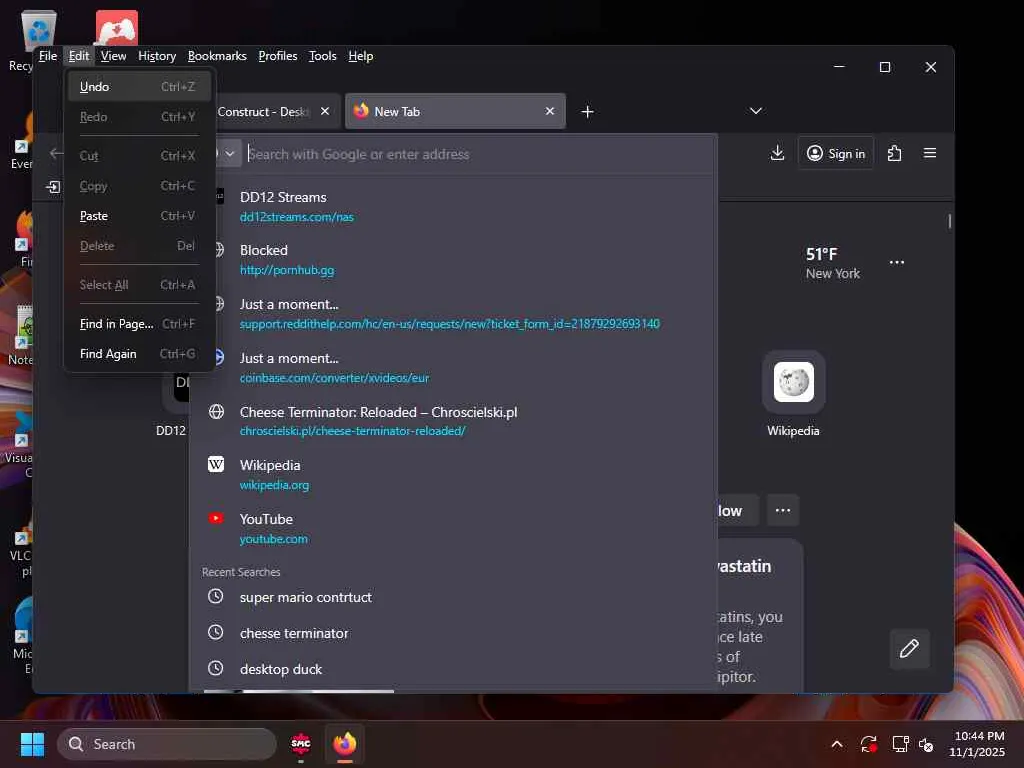Open the Firefox hamburger menu
1024x768 pixels.
click(x=930, y=153)
